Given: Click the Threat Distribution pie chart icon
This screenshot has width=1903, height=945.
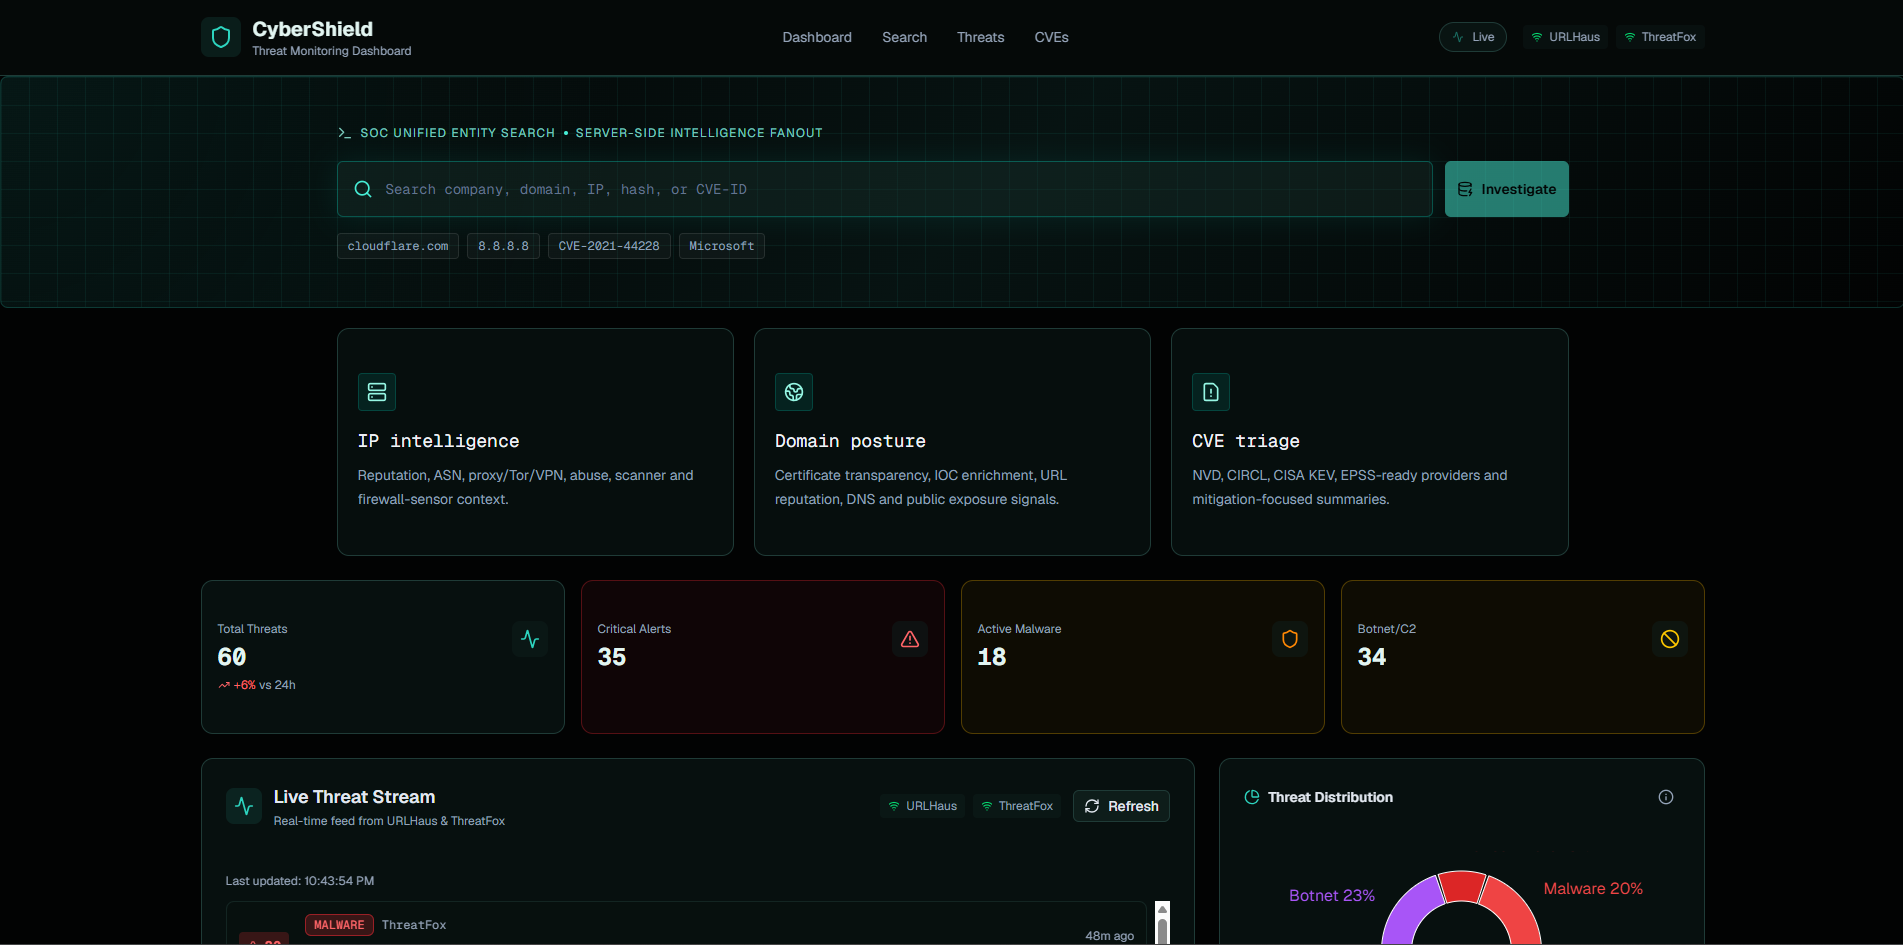Looking at the screenshot, I should (x=1252, y=797).
